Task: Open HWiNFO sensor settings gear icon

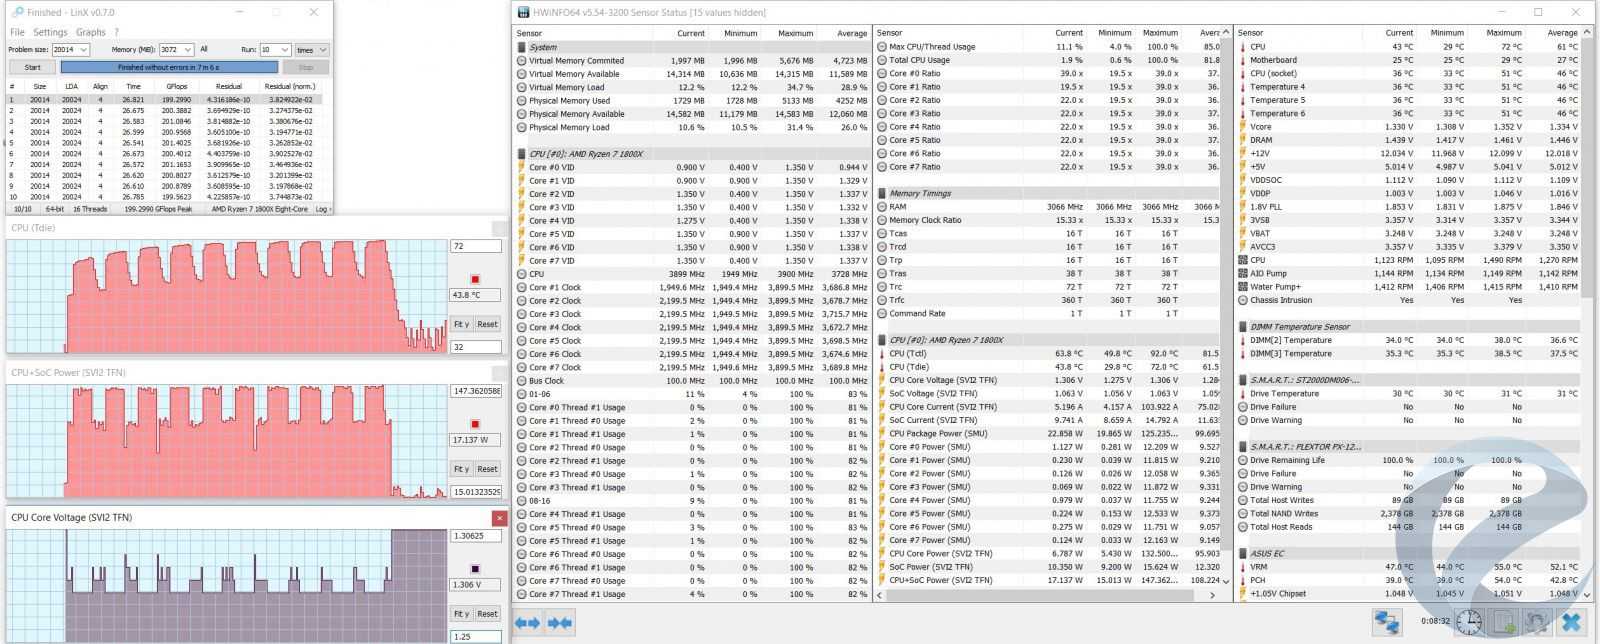Action: tap(1537, 622)
